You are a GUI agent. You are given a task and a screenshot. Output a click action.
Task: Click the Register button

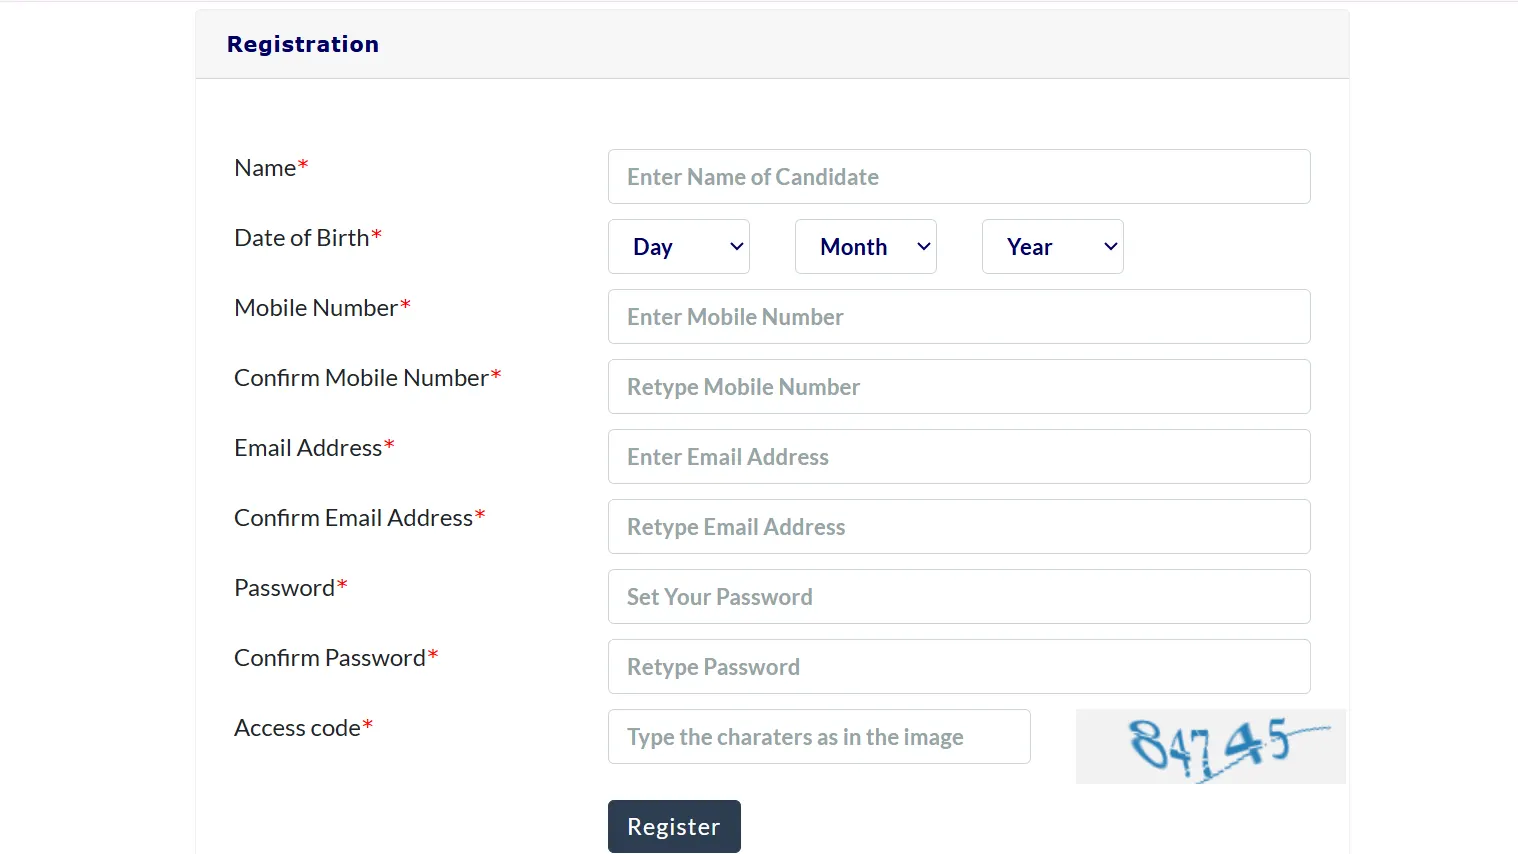tap(673, 826)
